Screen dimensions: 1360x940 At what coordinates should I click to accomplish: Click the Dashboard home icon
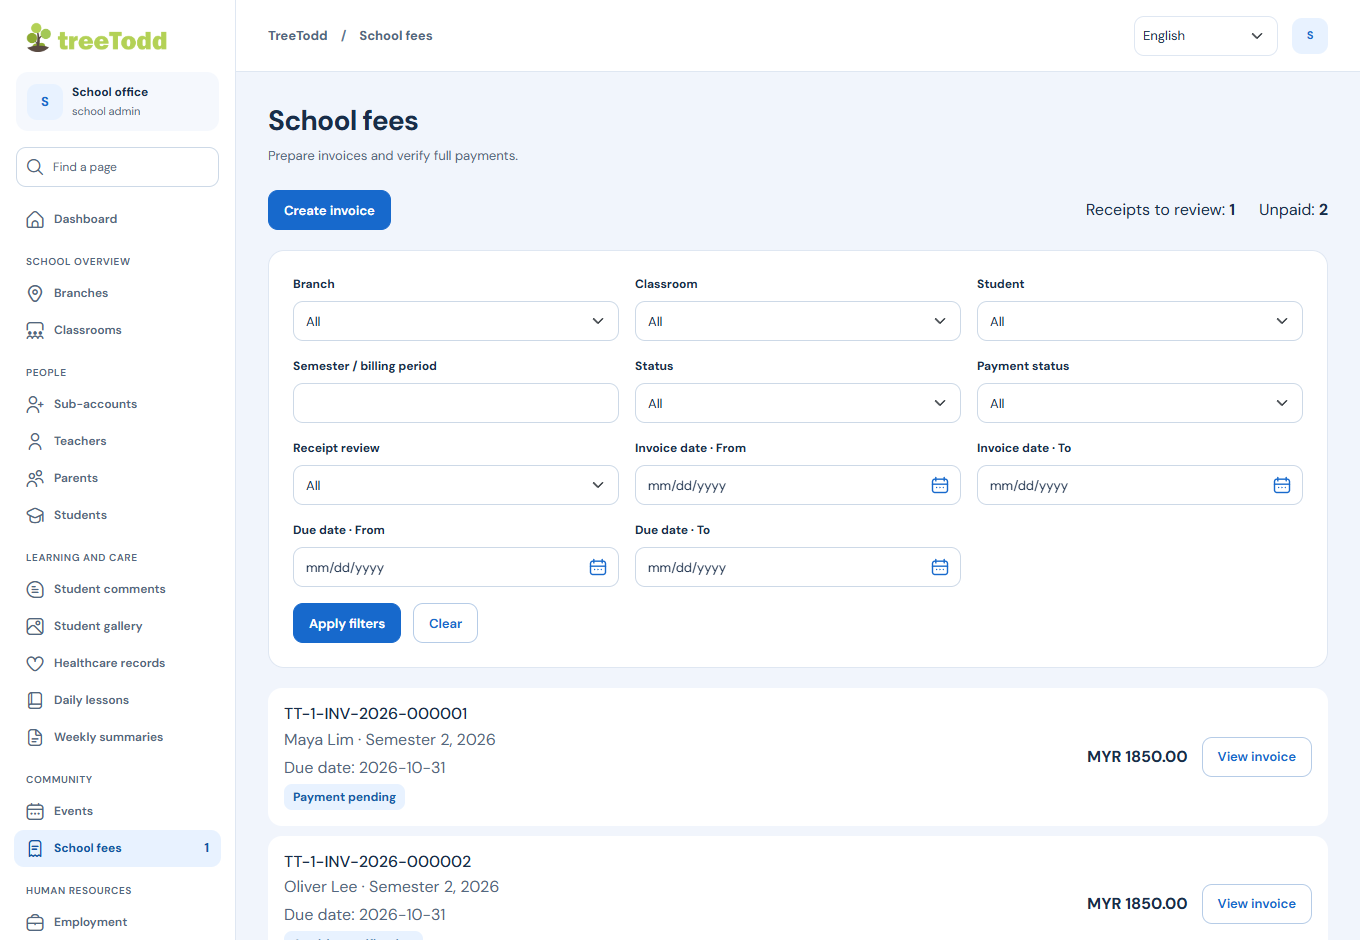(x=35, y=219)
